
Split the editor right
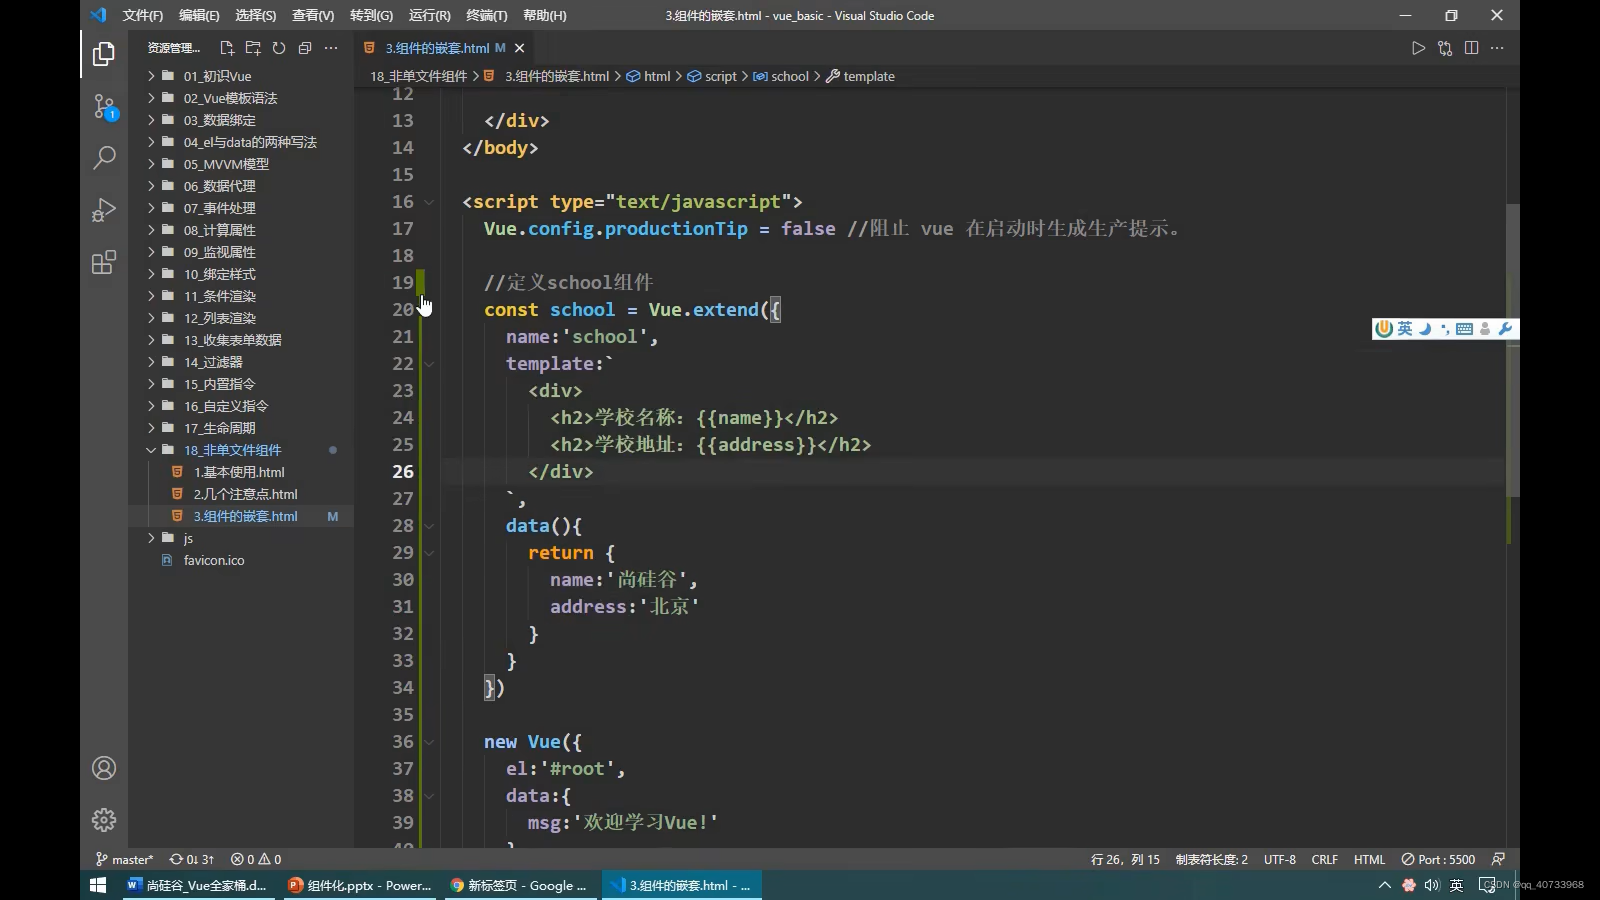pos(1471,48)
